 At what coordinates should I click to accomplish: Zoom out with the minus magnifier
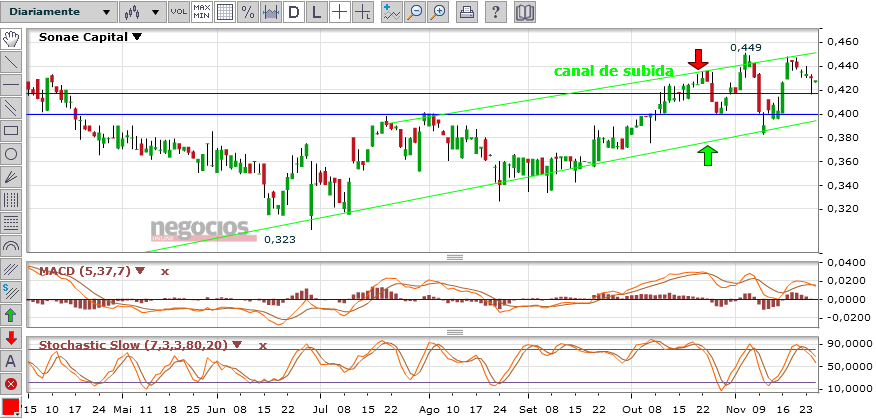415,12
